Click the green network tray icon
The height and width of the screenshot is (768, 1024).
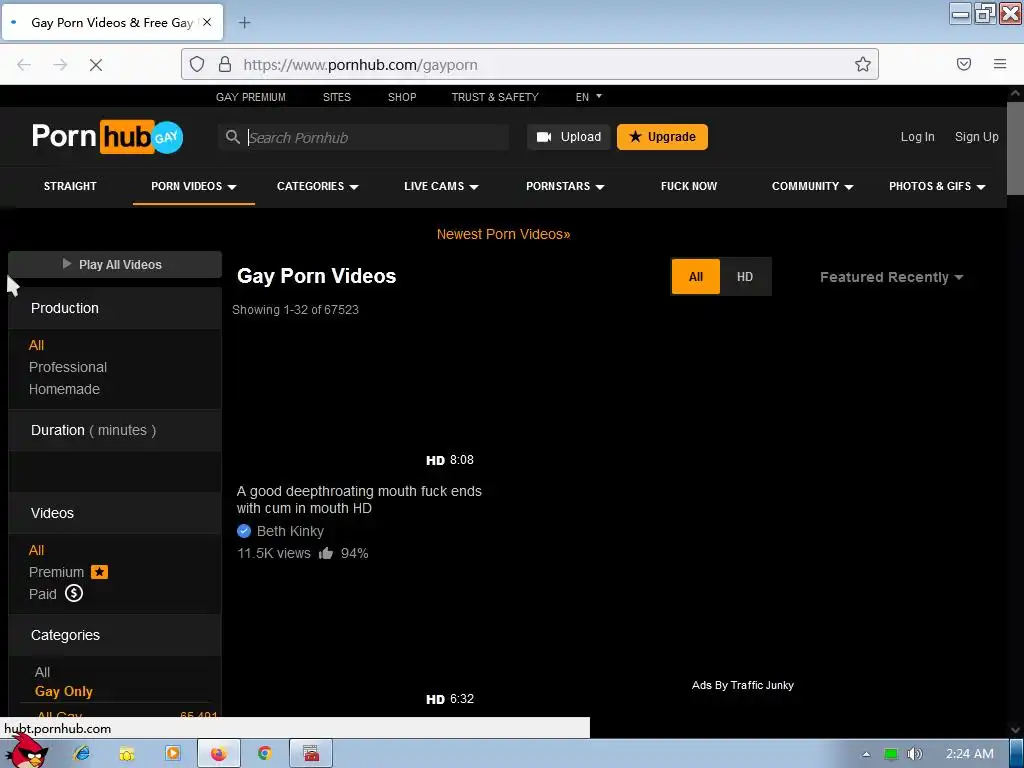(x=891, y=754)
